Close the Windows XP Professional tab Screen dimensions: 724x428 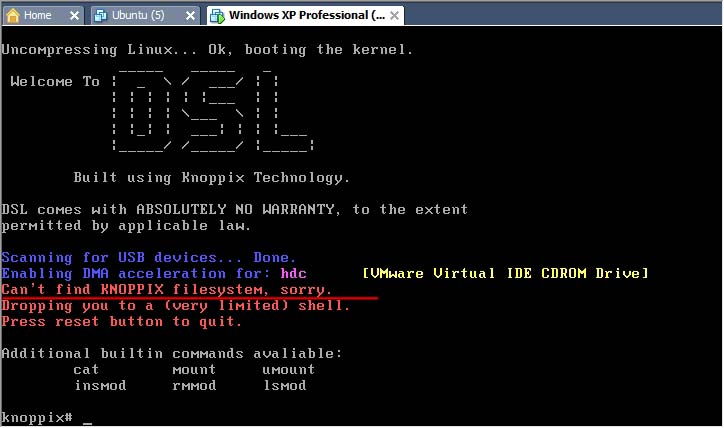click(x=394, y=16)
